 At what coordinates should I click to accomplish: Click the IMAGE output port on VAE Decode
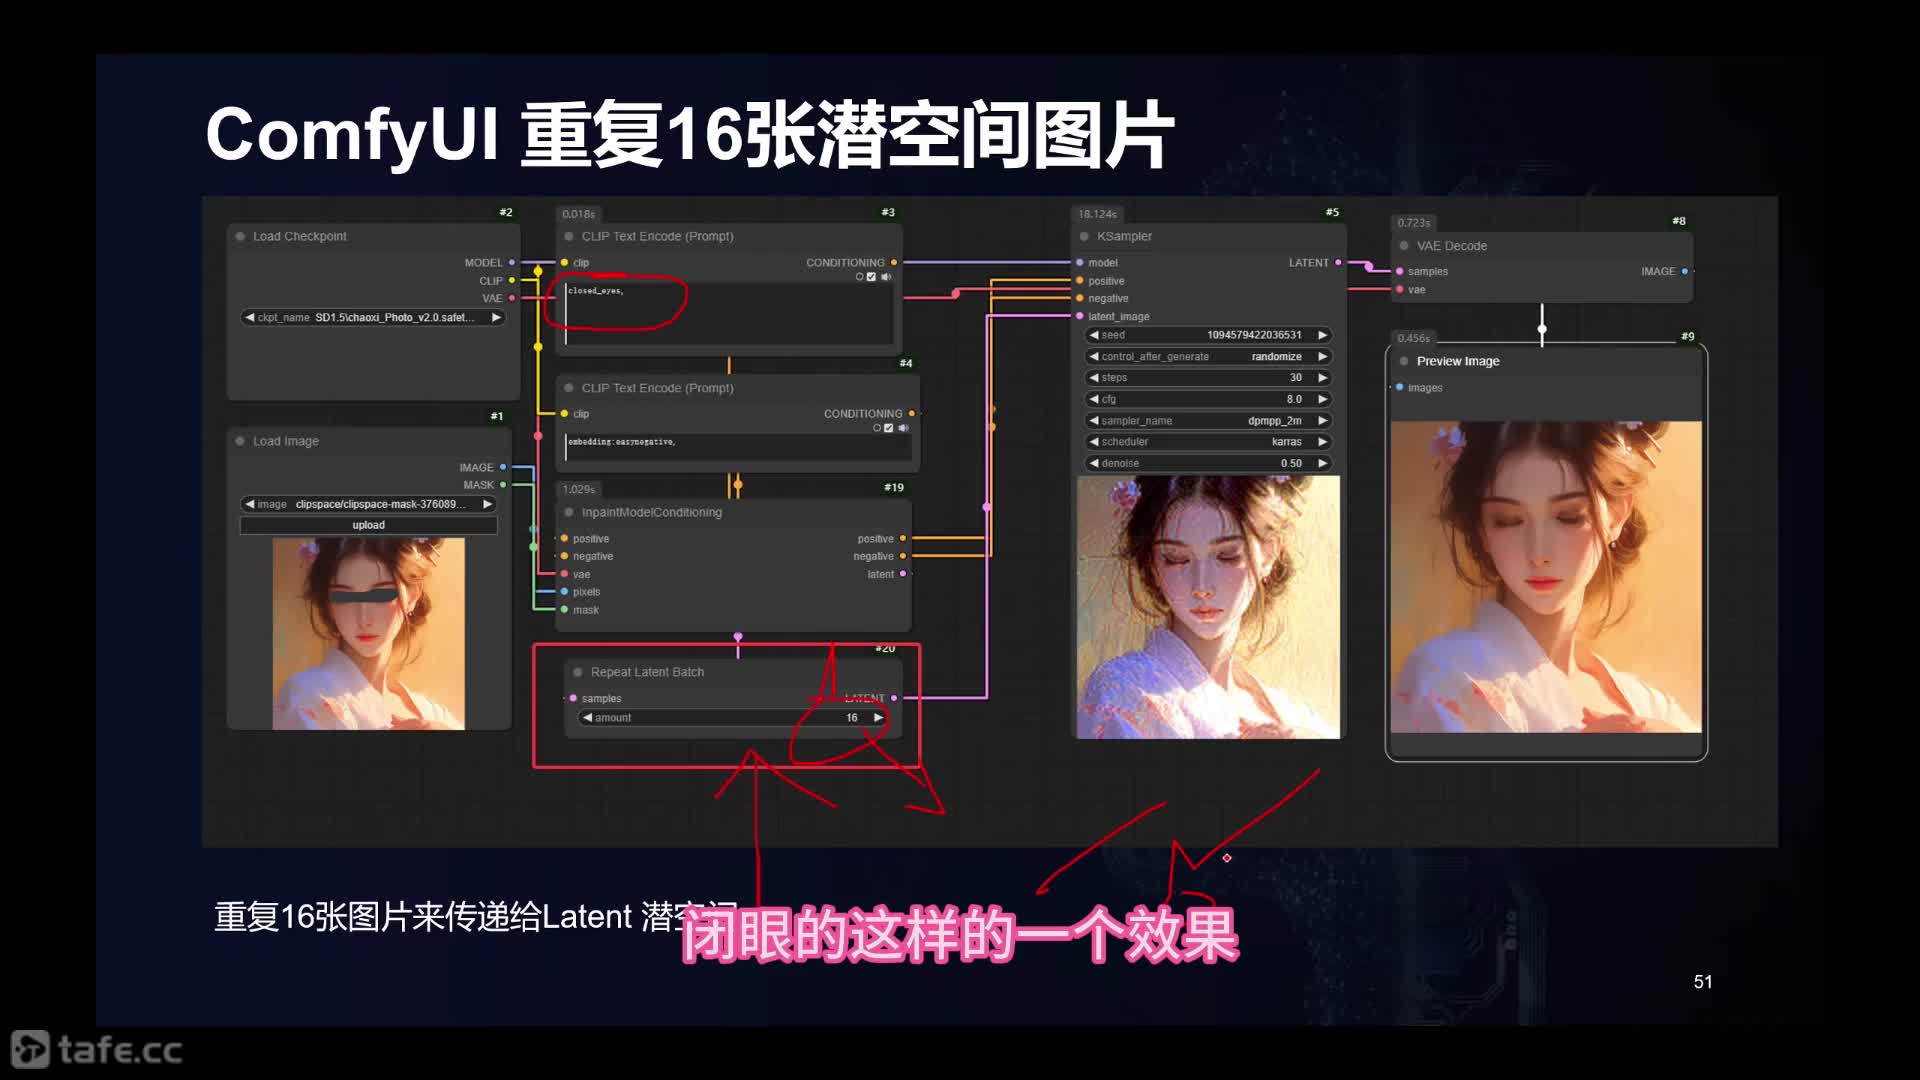click(x=1685, y=271)
